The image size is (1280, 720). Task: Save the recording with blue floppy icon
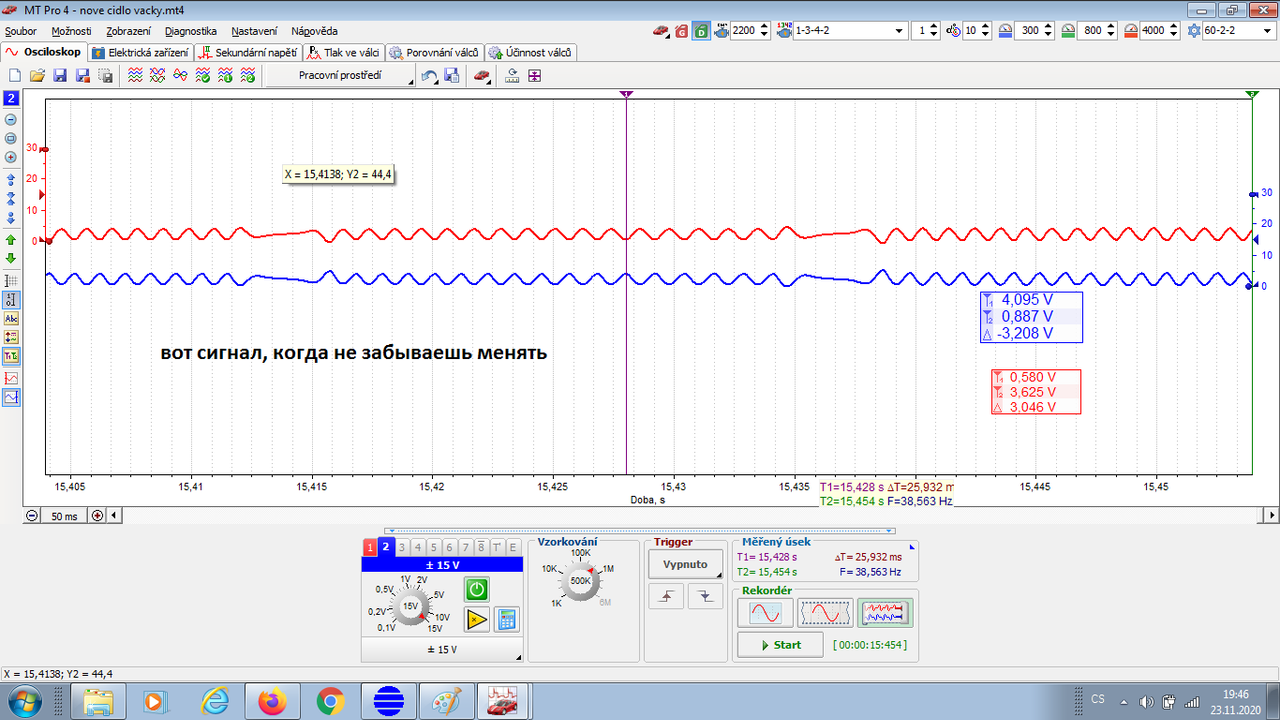[x=60, y=75]
